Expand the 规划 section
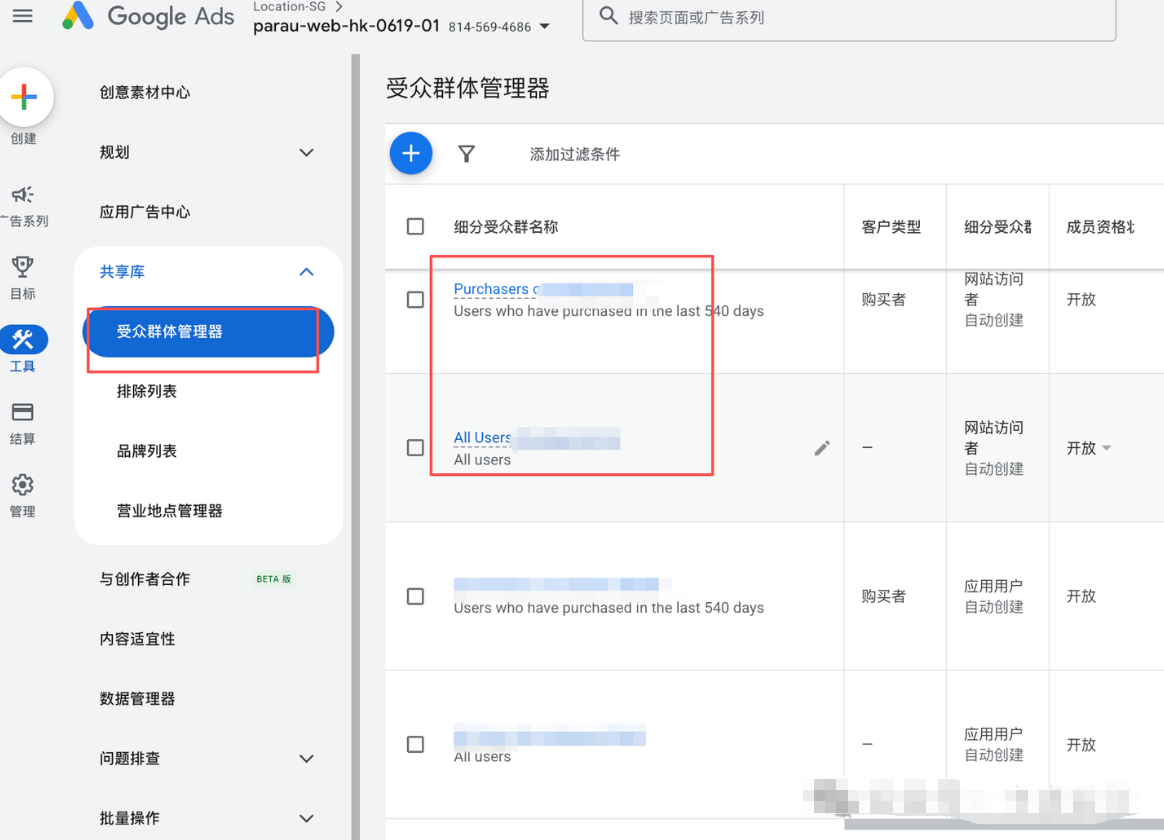Image resolution: width=1164 pixels, height=840 pixels. tap(306, 153)
